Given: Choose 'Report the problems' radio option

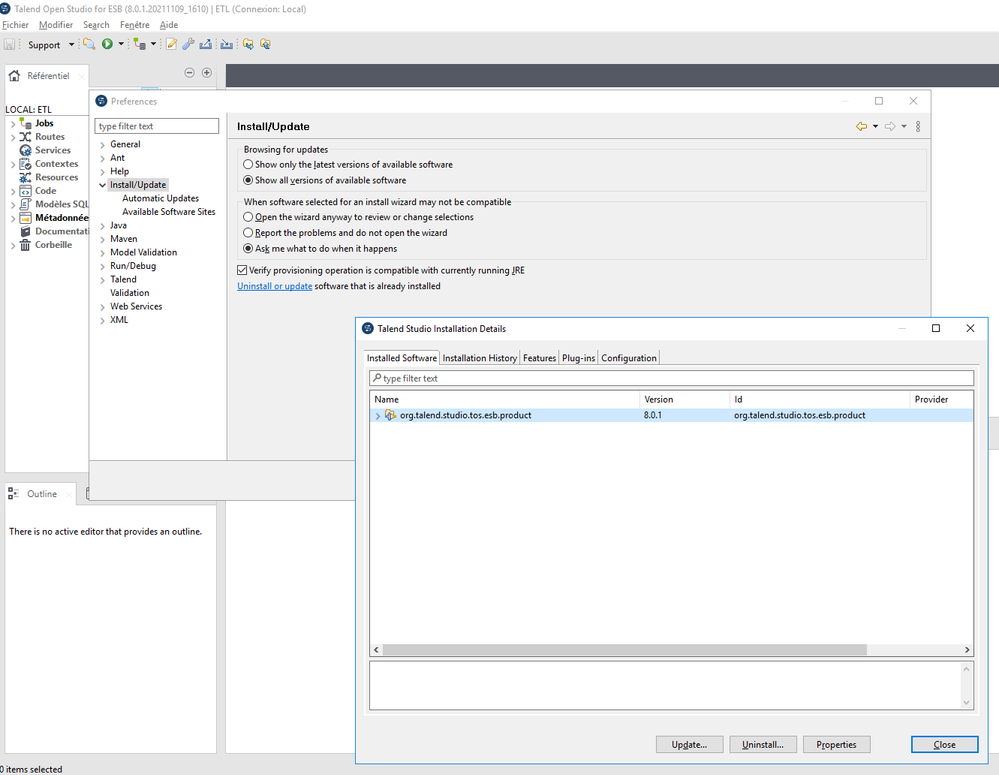Looking at the screenshot, I should coord(248,233).
